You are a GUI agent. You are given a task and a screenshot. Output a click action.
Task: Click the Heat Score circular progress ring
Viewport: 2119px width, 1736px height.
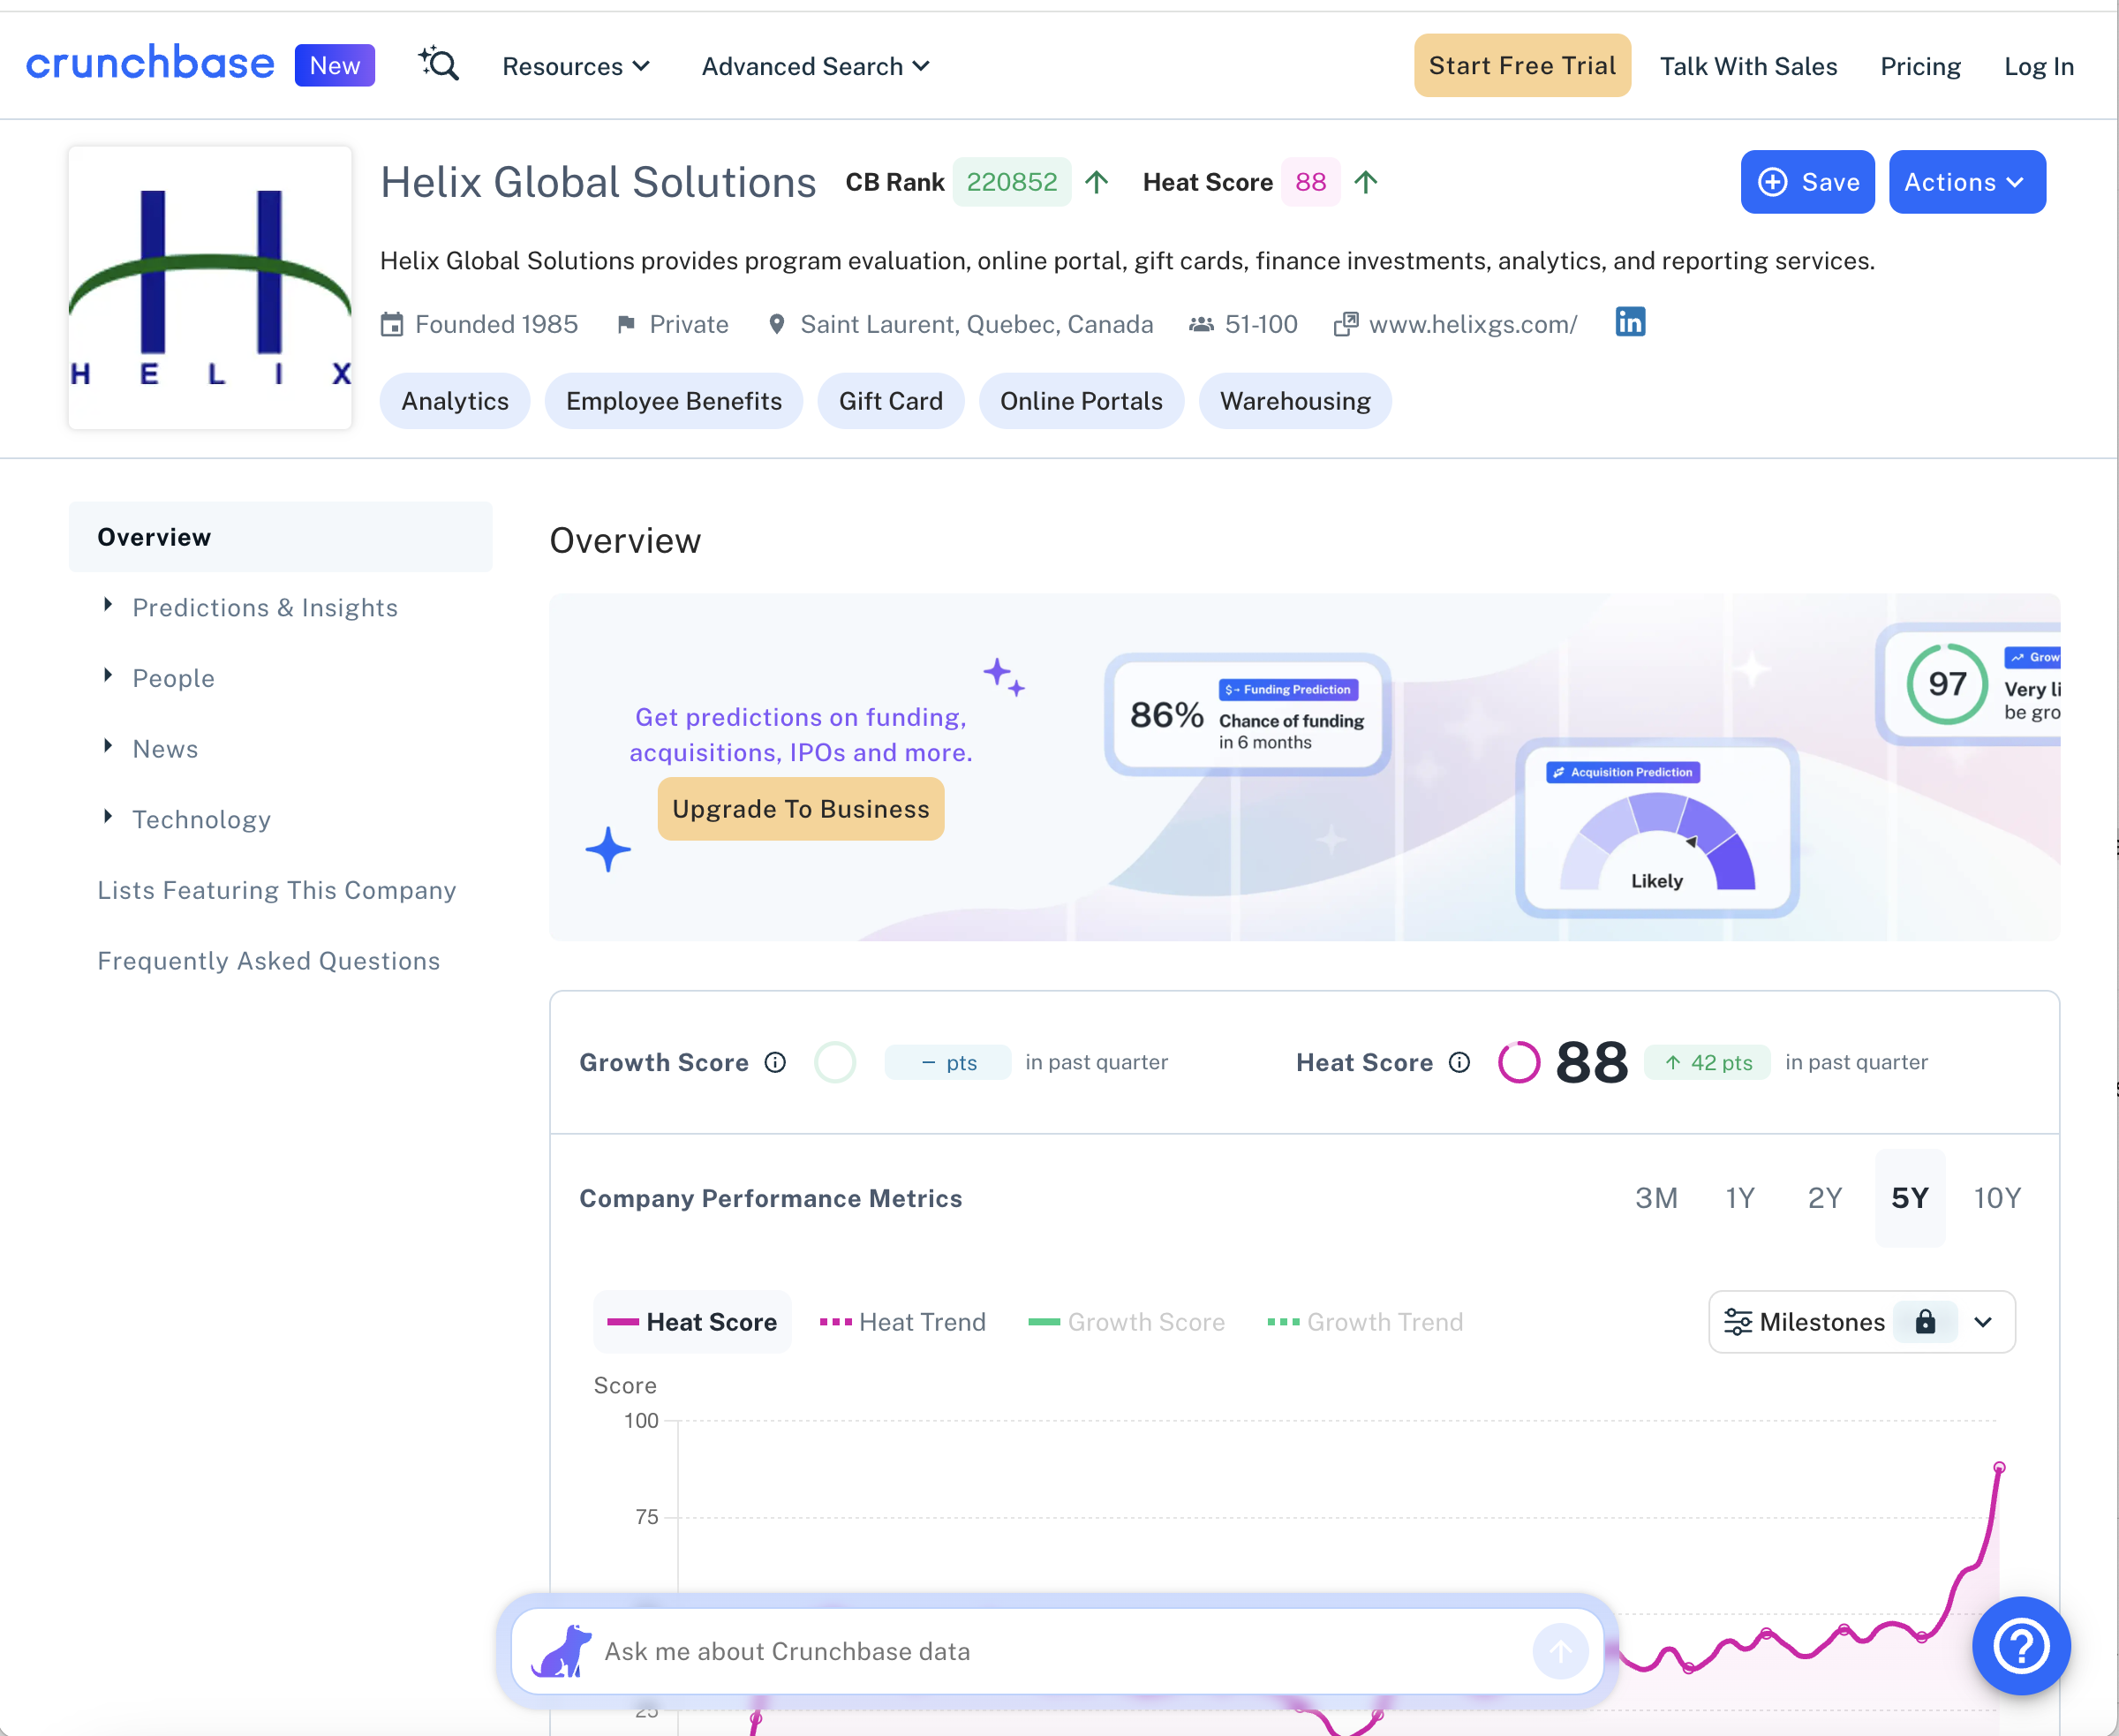pyautogui.click(x=1519, y=1062)
